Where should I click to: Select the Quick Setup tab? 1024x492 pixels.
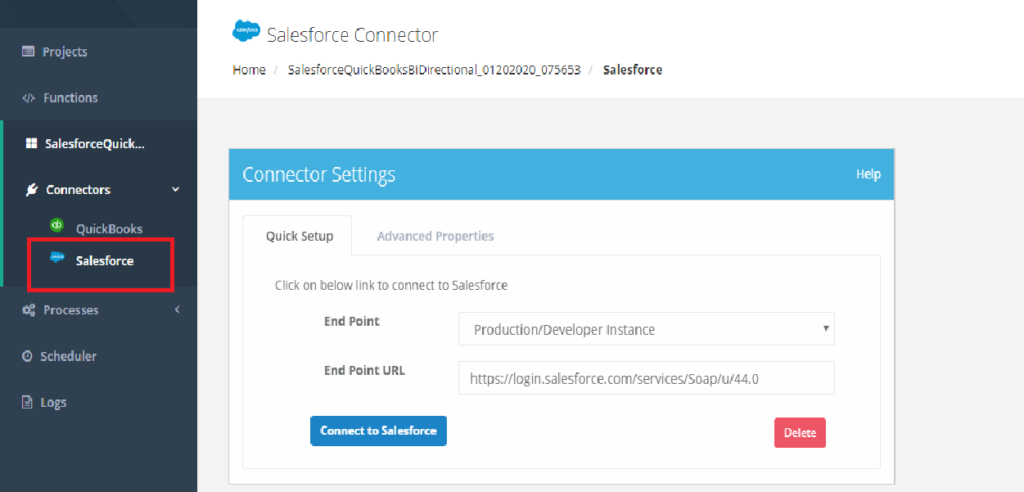point(297,237)
